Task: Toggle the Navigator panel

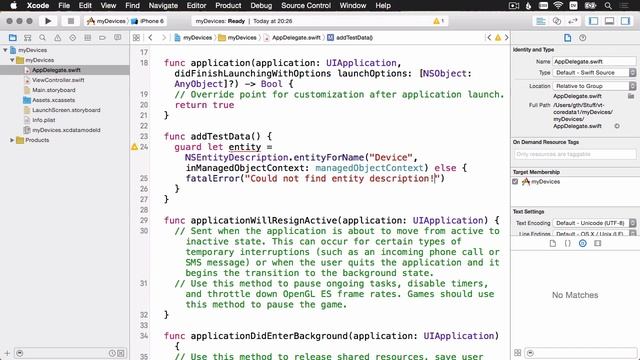Action: coord(593,21)
